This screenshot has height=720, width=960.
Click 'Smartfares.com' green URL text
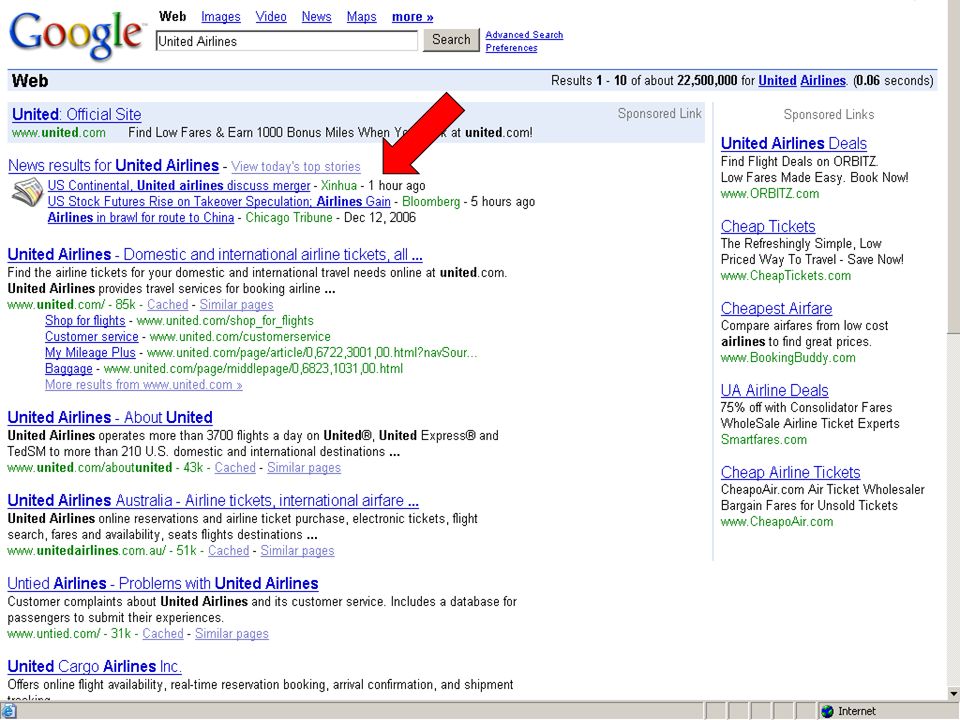[763, 440]
